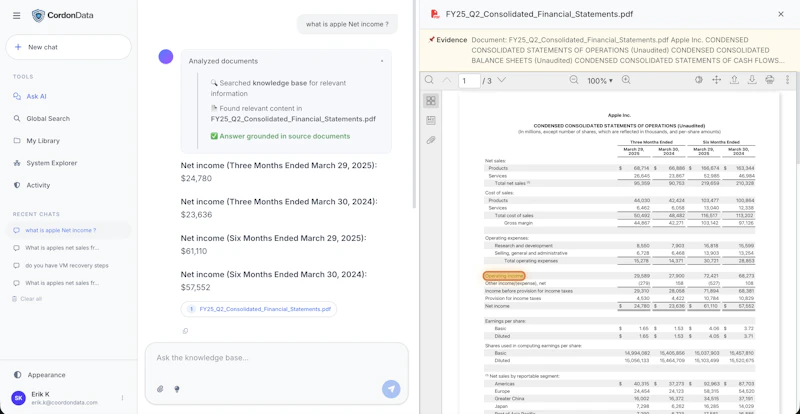800x414 pixels.
Task: Click the '$24,780' net income value in chat
Action: [x=196, y=178]
